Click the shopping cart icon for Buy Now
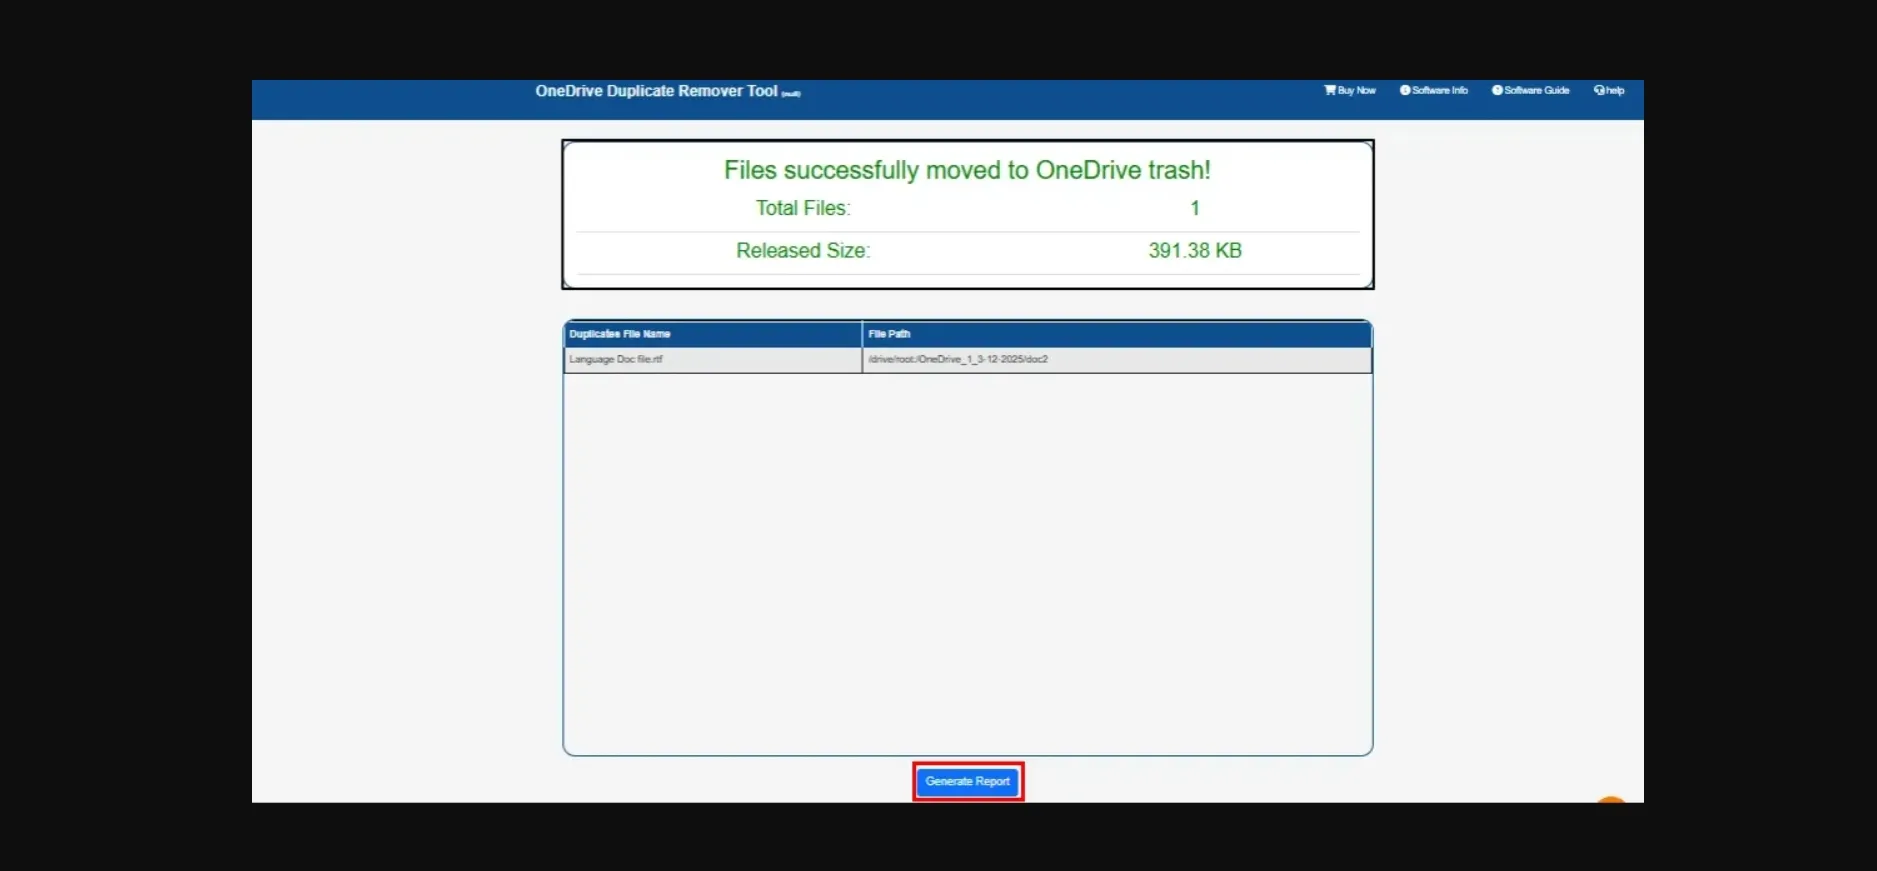 [1329, 90]
